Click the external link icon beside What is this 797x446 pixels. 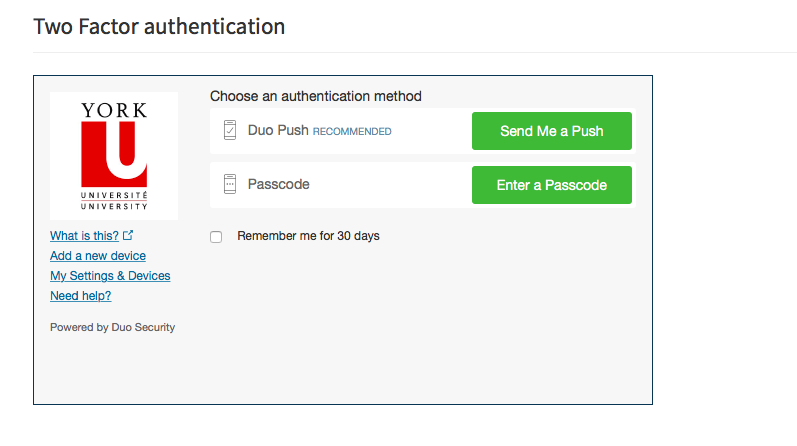coord(128,235)
